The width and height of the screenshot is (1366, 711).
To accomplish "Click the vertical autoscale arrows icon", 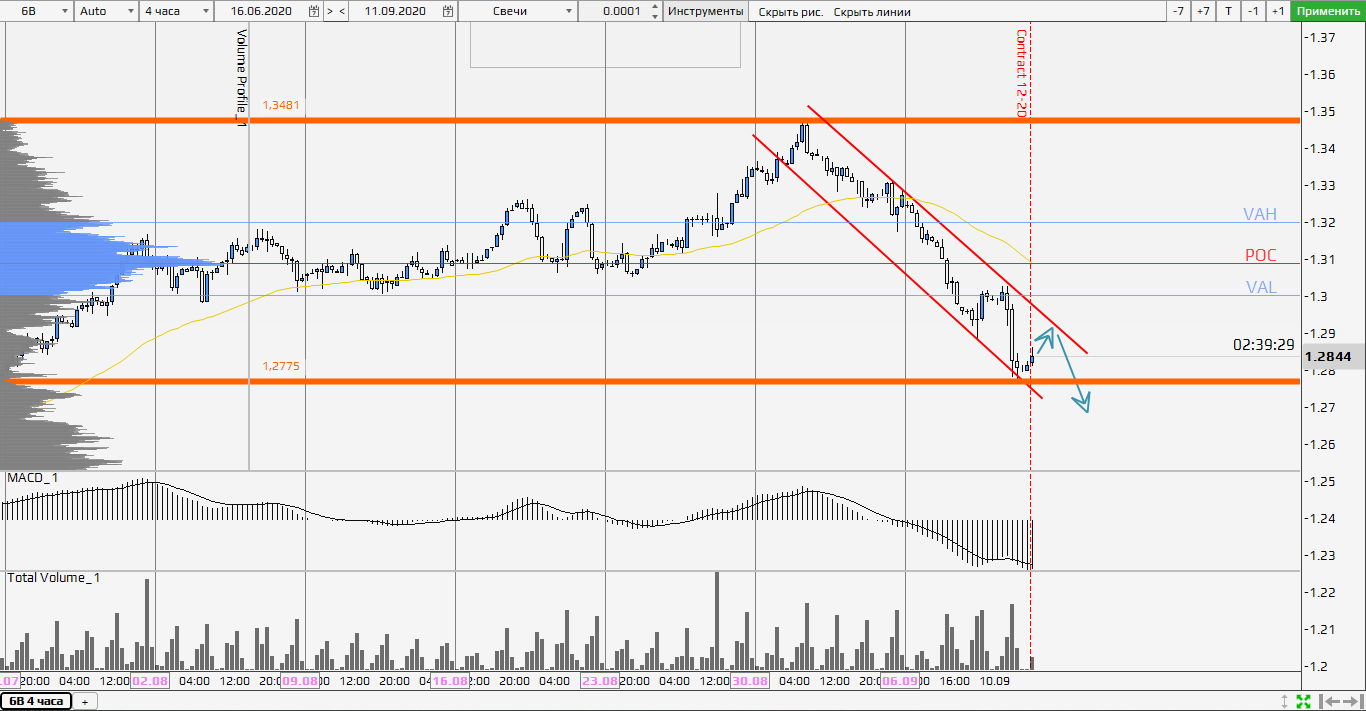I will 1284,701.
